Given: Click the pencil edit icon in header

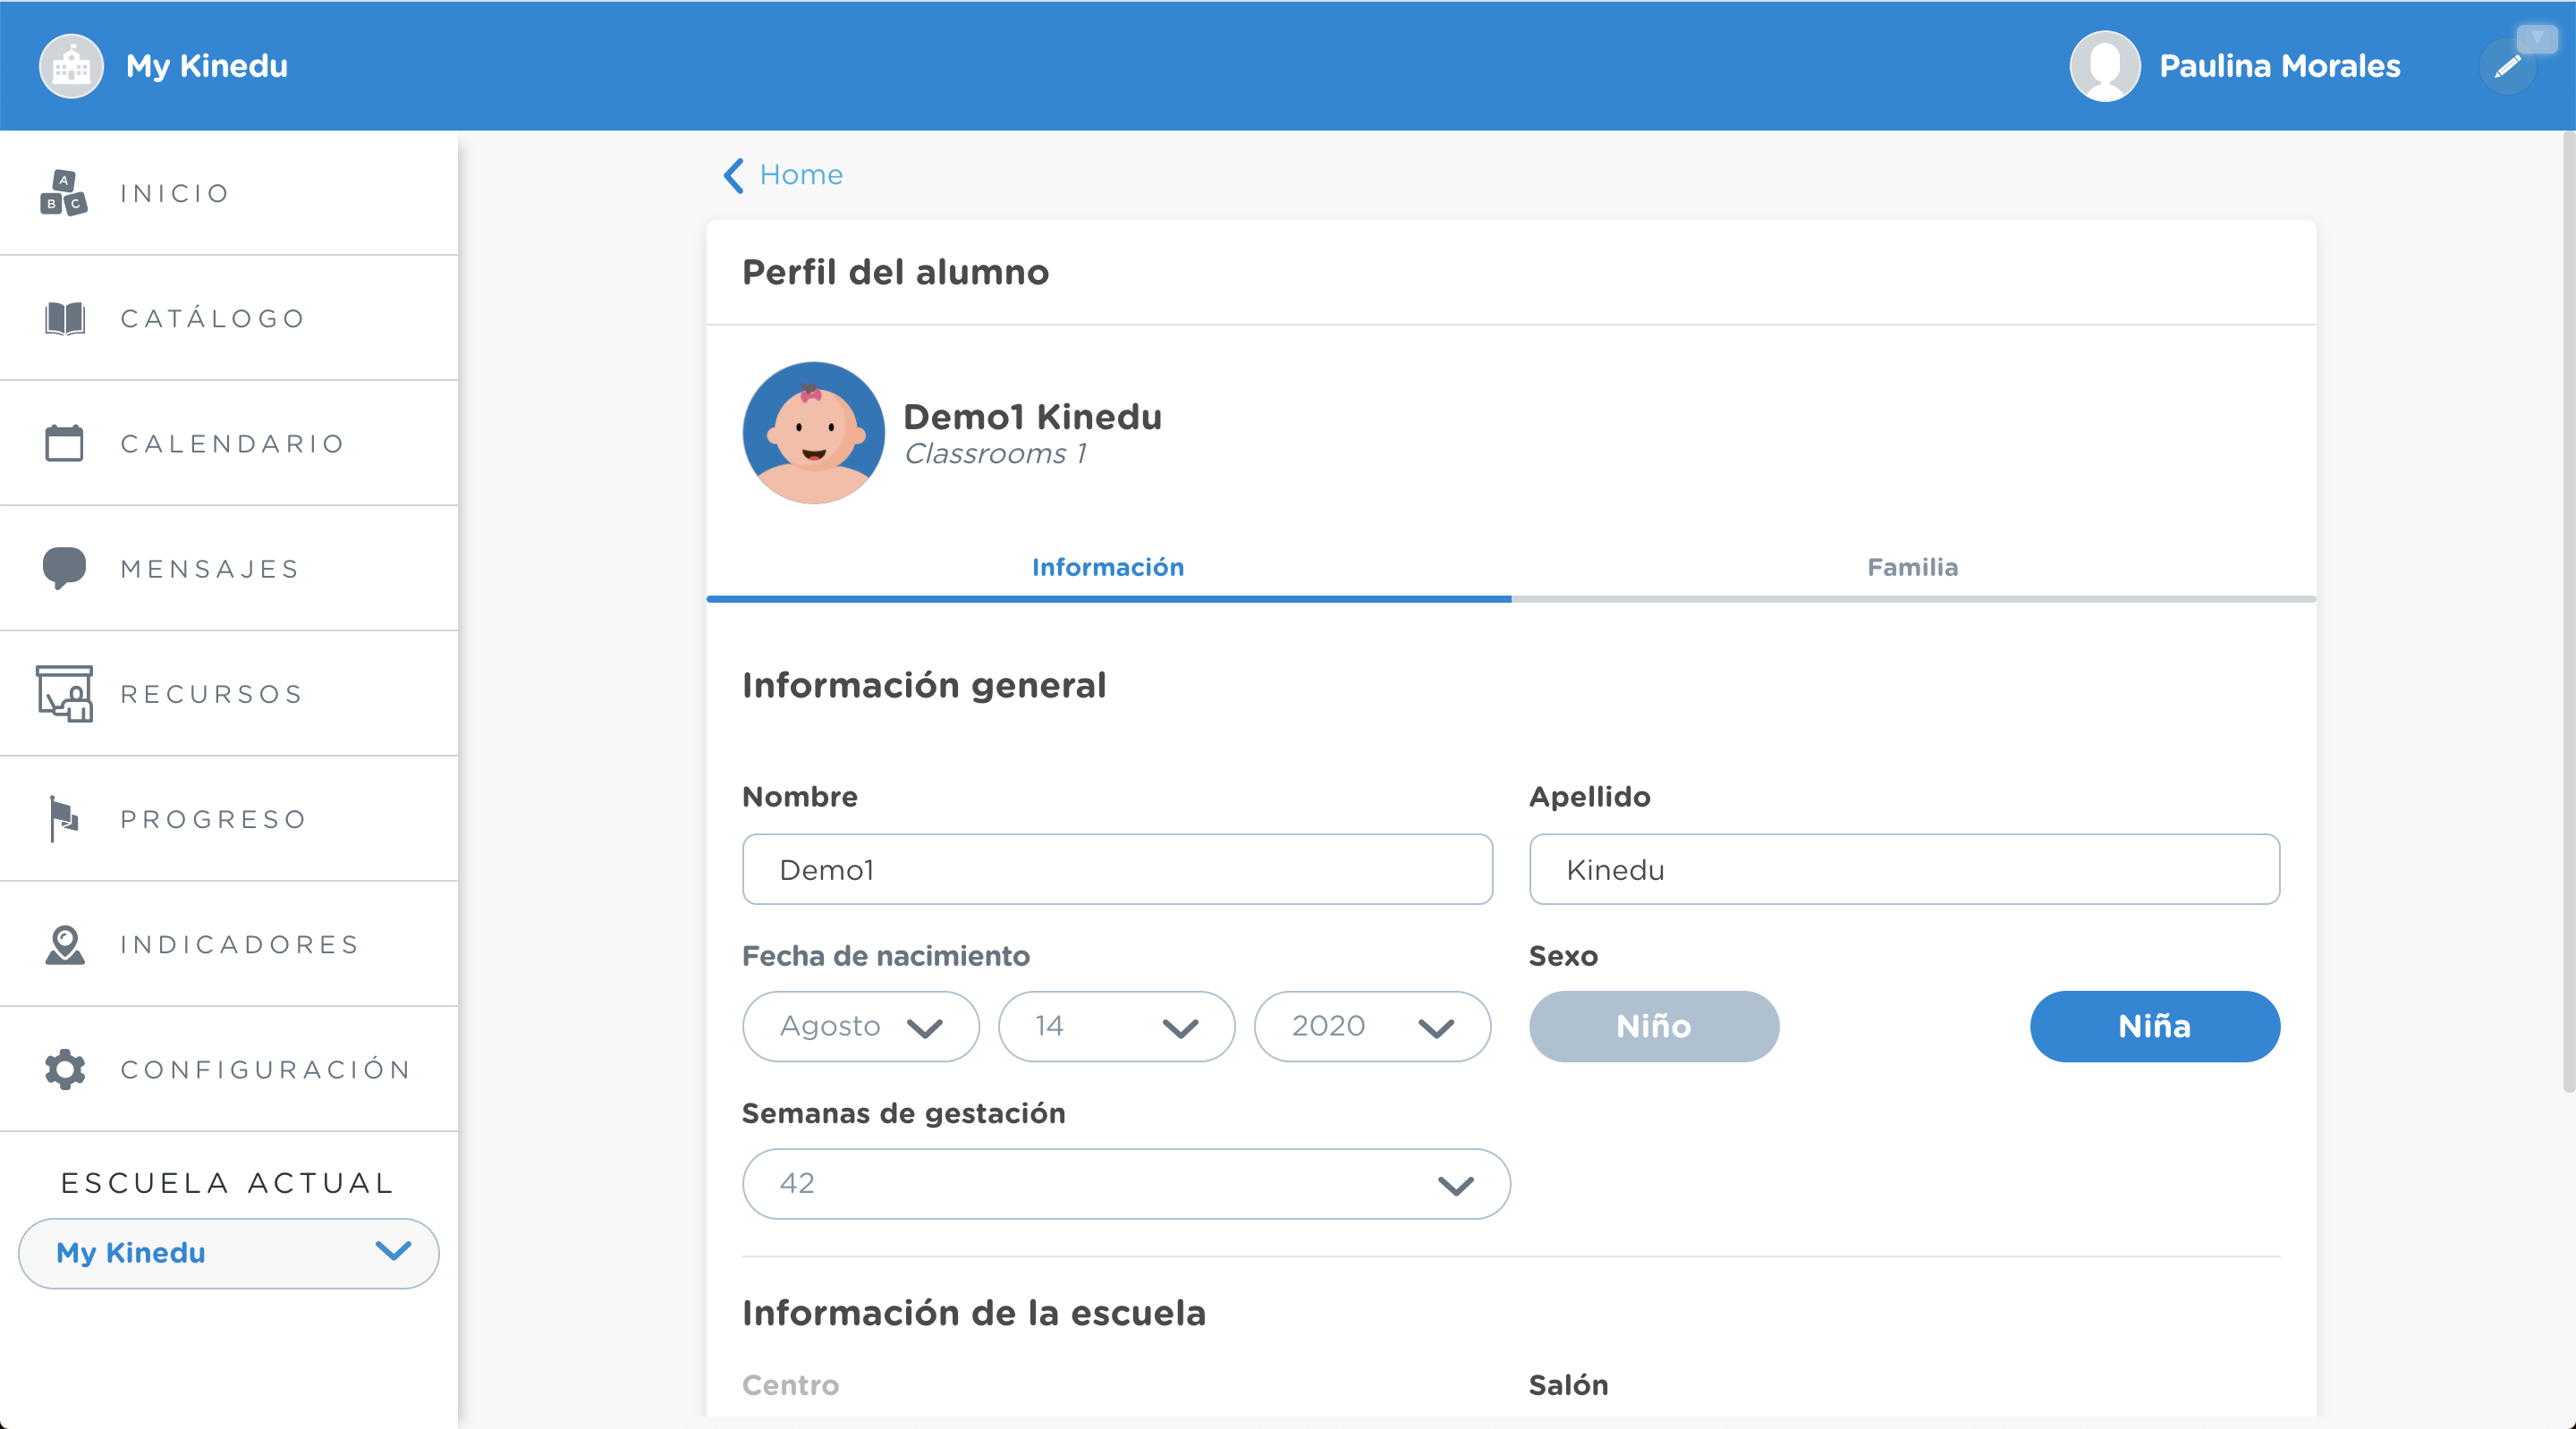Looking at the screenshot, I should 2507,66.
